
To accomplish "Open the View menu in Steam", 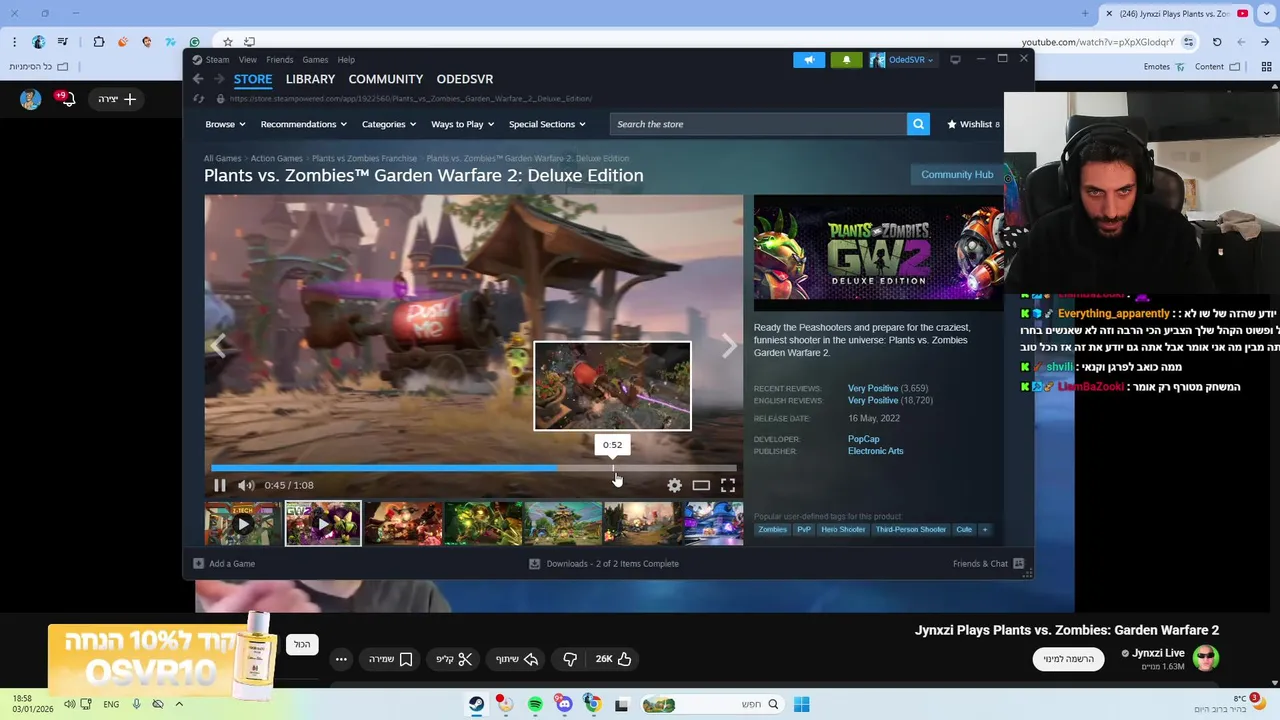I will (x=247, y=60).
